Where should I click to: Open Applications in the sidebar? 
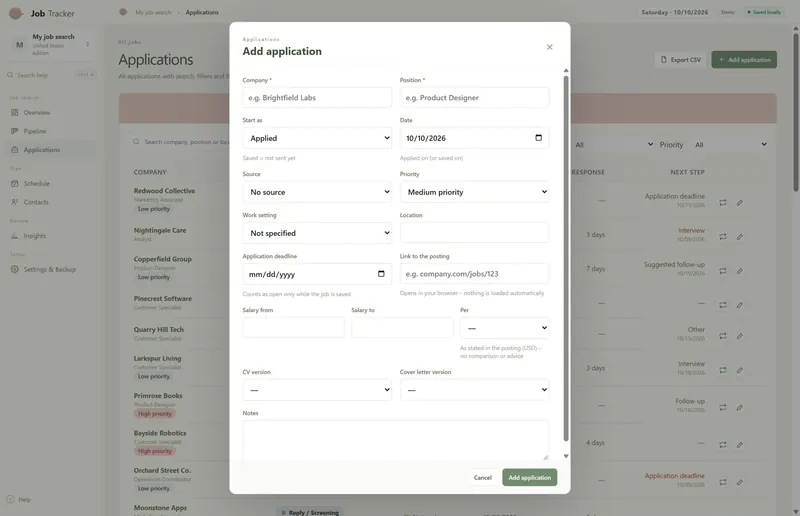(52, 150)
